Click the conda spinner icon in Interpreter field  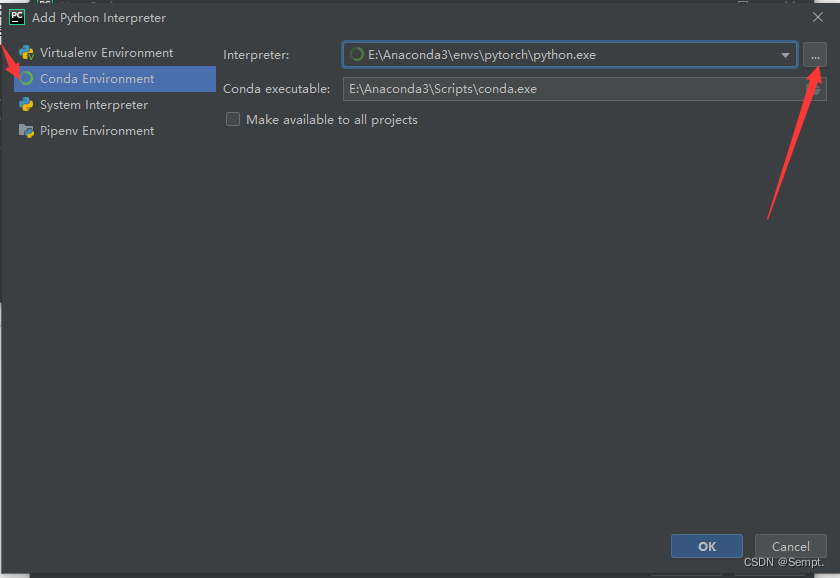click(356, 55)
